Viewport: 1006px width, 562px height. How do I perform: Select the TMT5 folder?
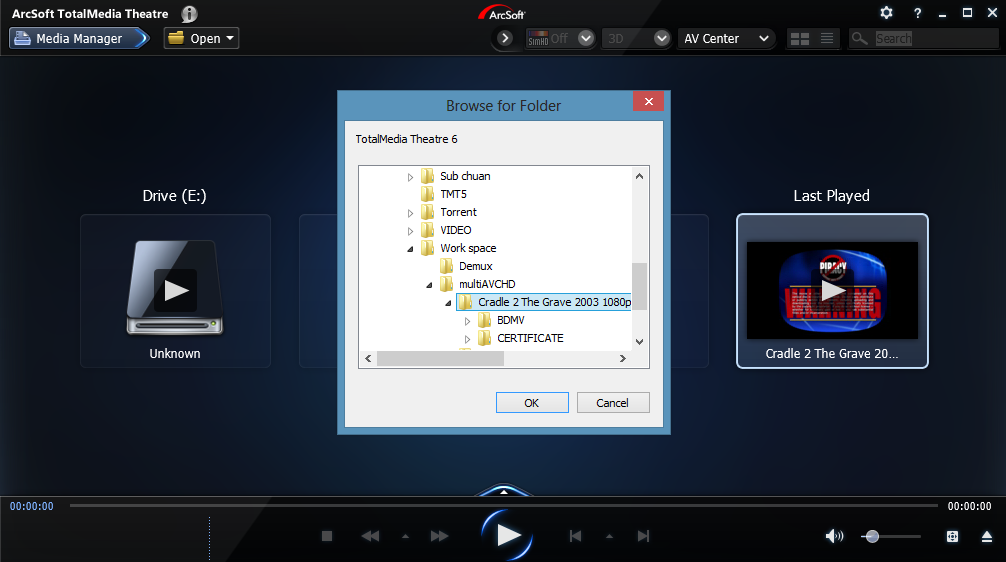pyautogui.click(x=453, y=194)
